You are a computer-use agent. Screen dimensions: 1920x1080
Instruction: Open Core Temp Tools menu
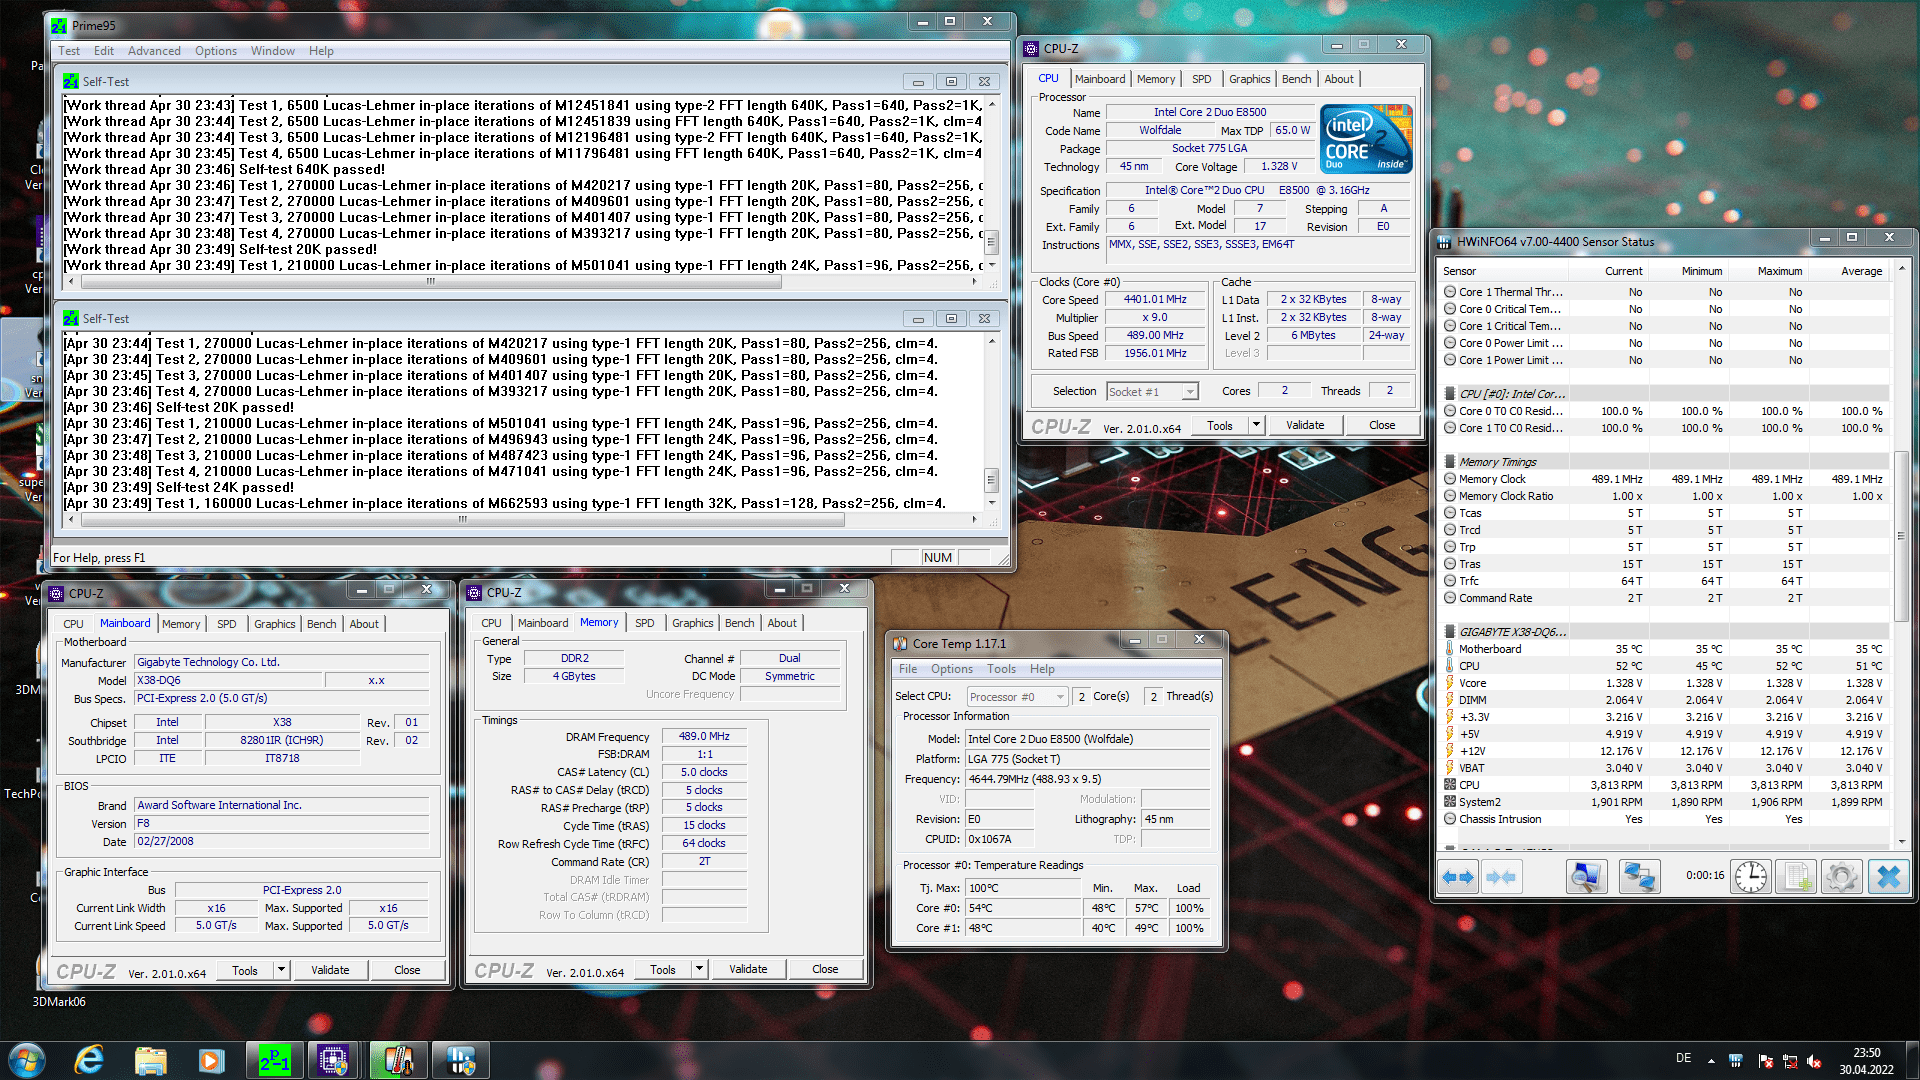1001,669
